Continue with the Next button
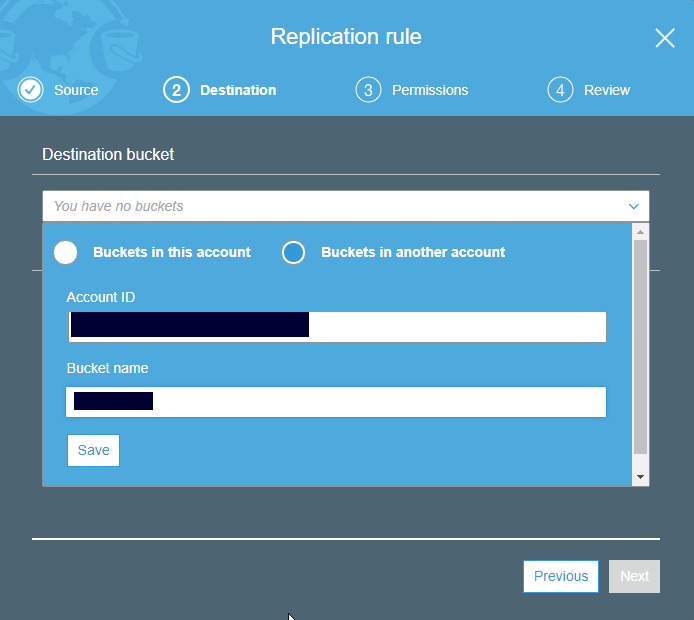Screen dimensions: 694x620 (634, 576)
